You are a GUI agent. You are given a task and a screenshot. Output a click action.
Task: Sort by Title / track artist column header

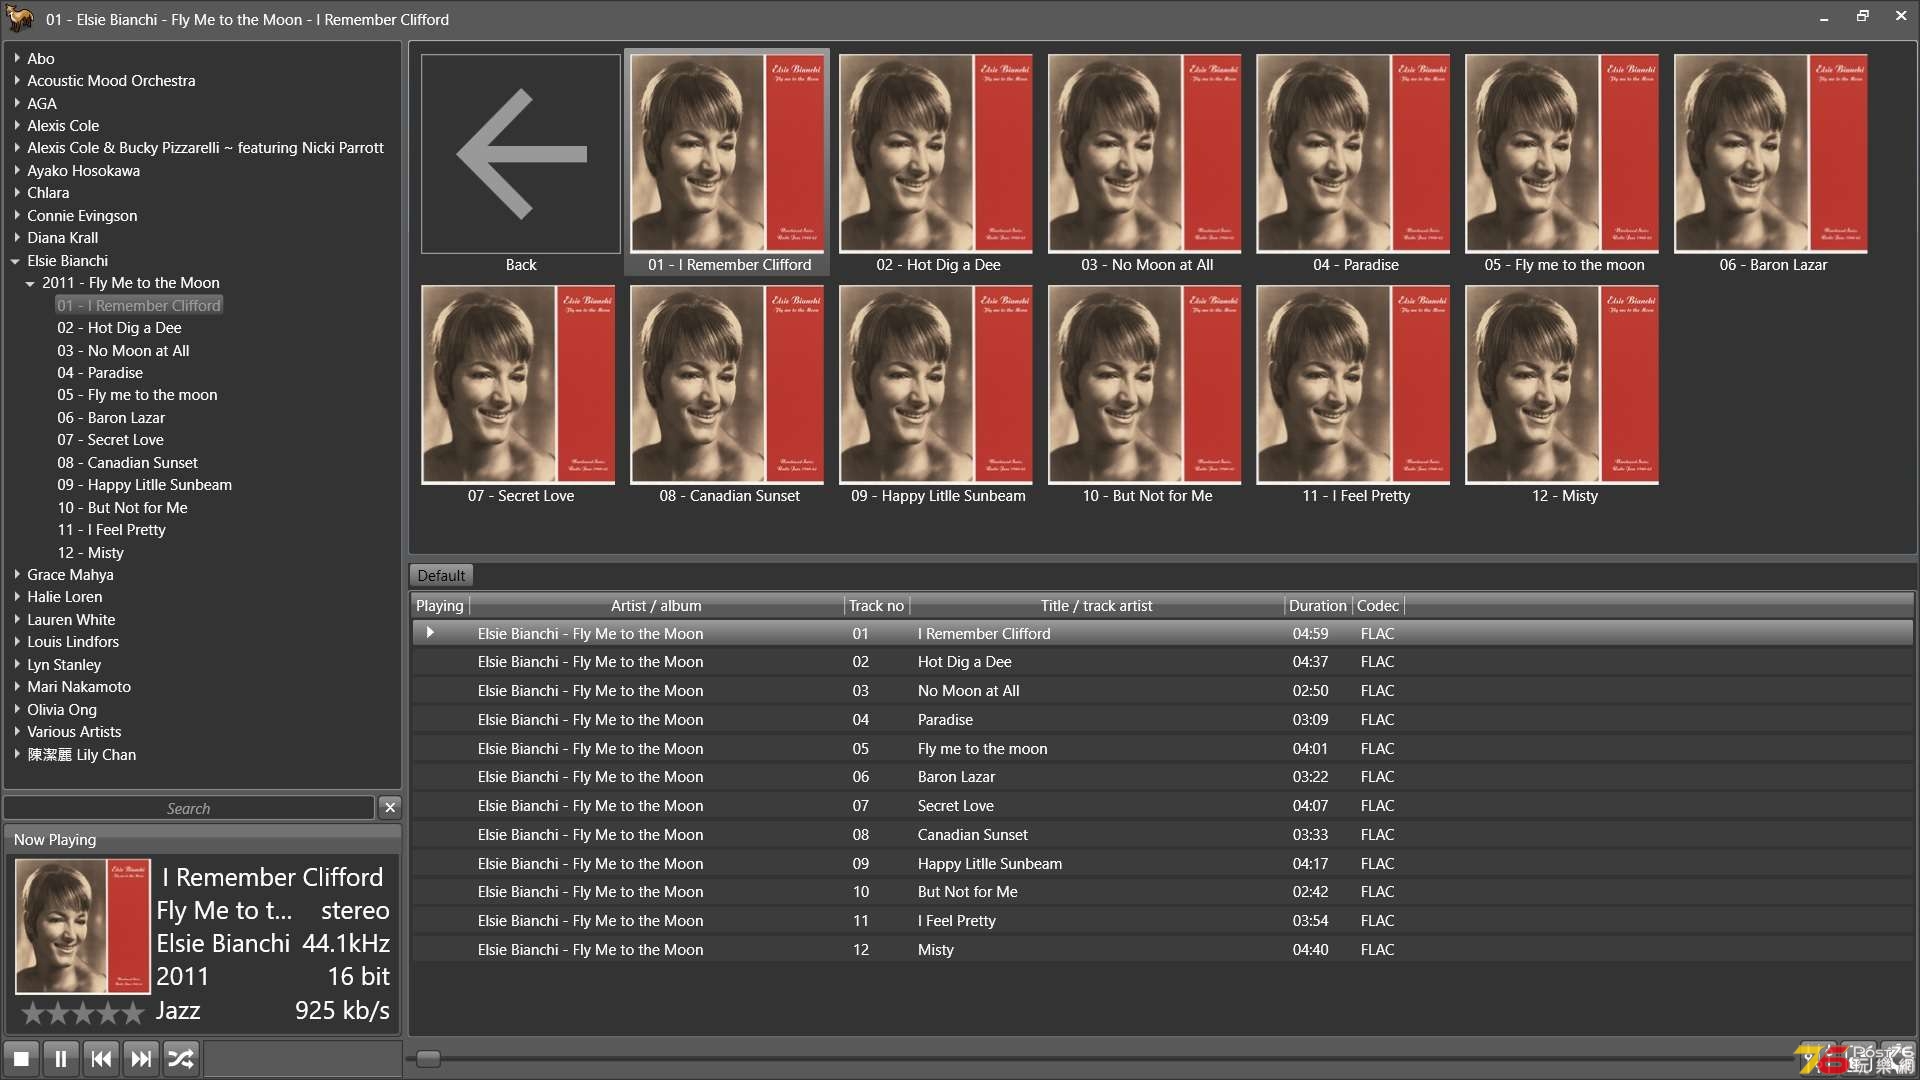click(1096, 605)
